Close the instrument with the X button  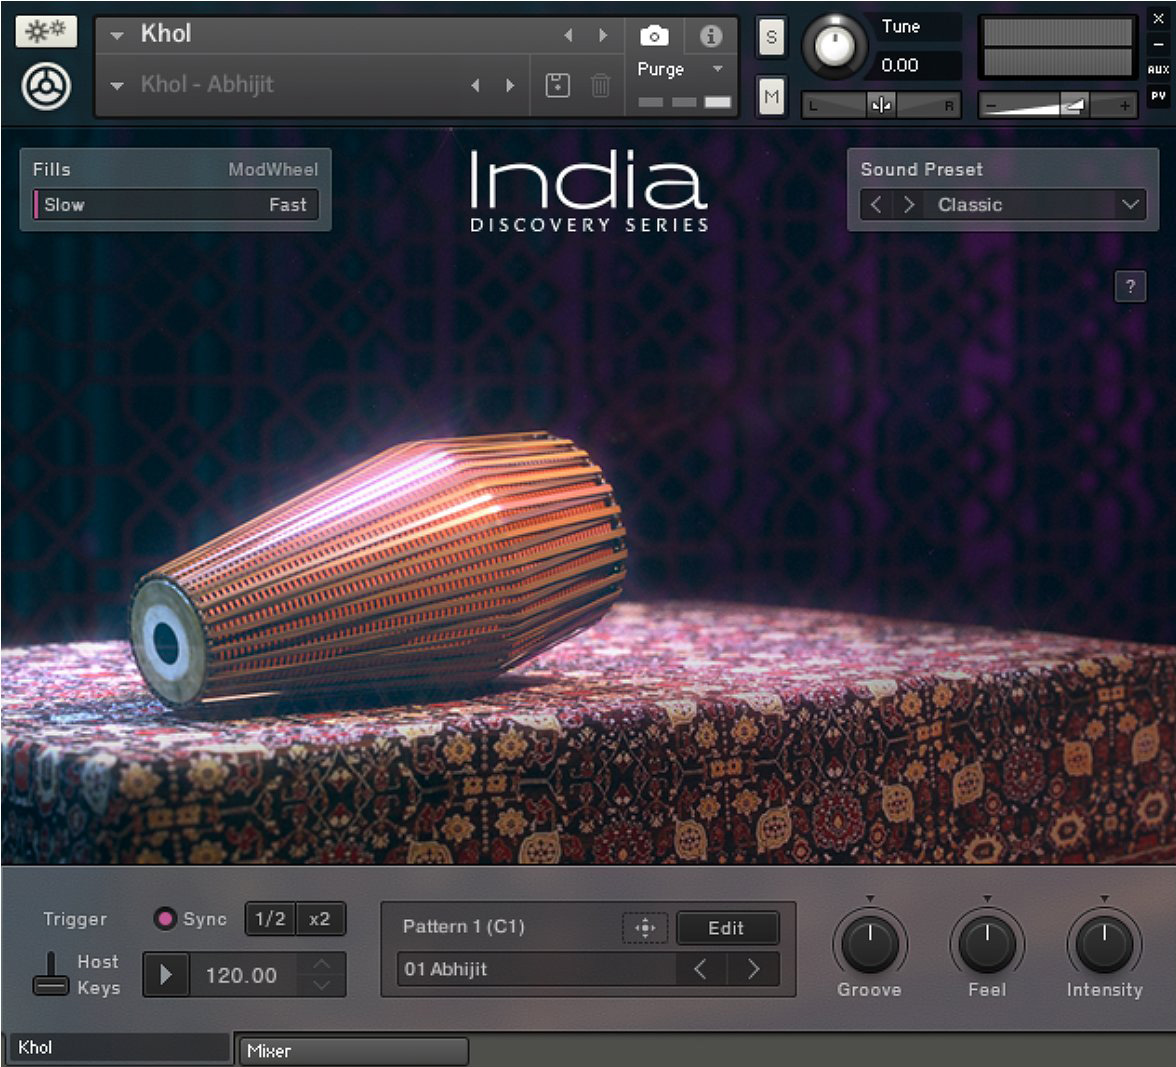pyautogui.click(x=1158, y=19)
